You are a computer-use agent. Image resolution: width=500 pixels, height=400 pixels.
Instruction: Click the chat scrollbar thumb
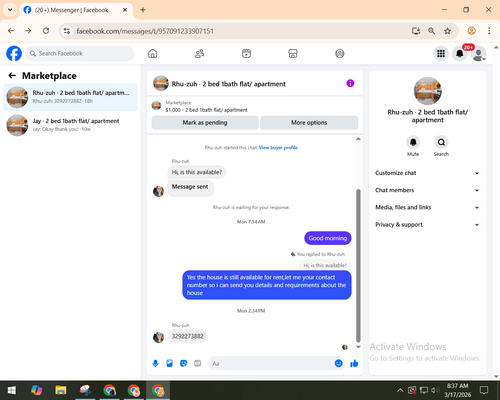pyautogui.click(x=358, y=266)
